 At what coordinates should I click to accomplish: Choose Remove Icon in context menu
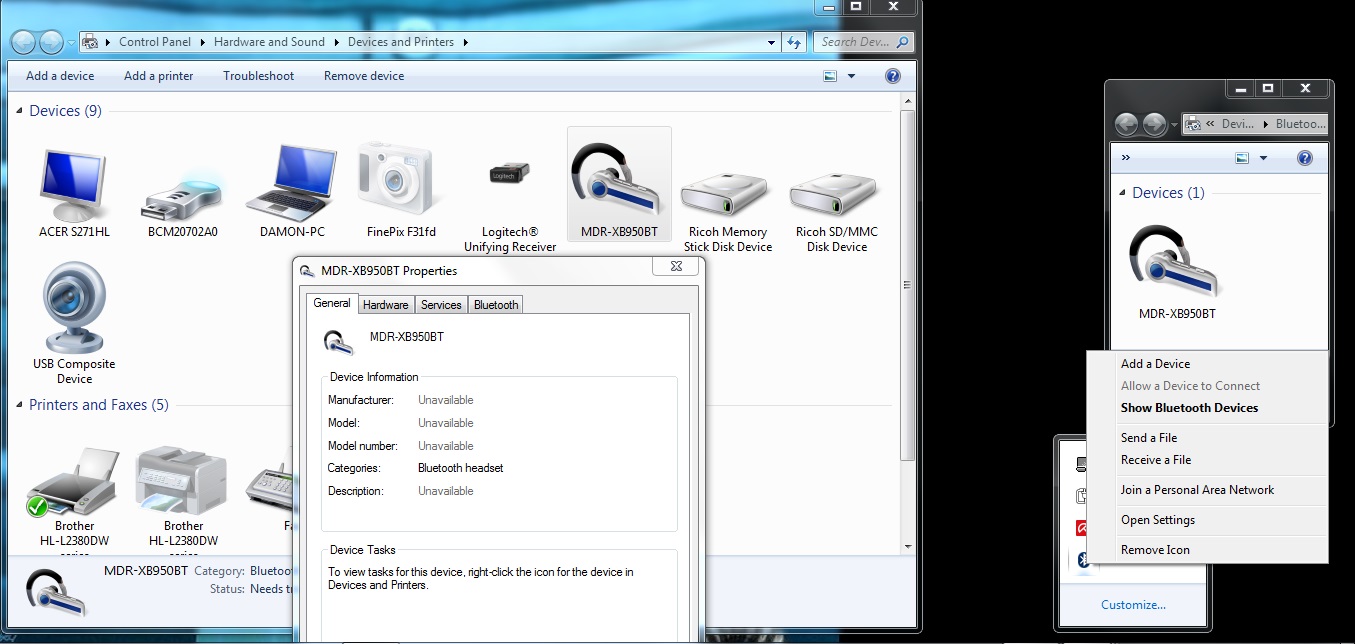(1208, 550)
